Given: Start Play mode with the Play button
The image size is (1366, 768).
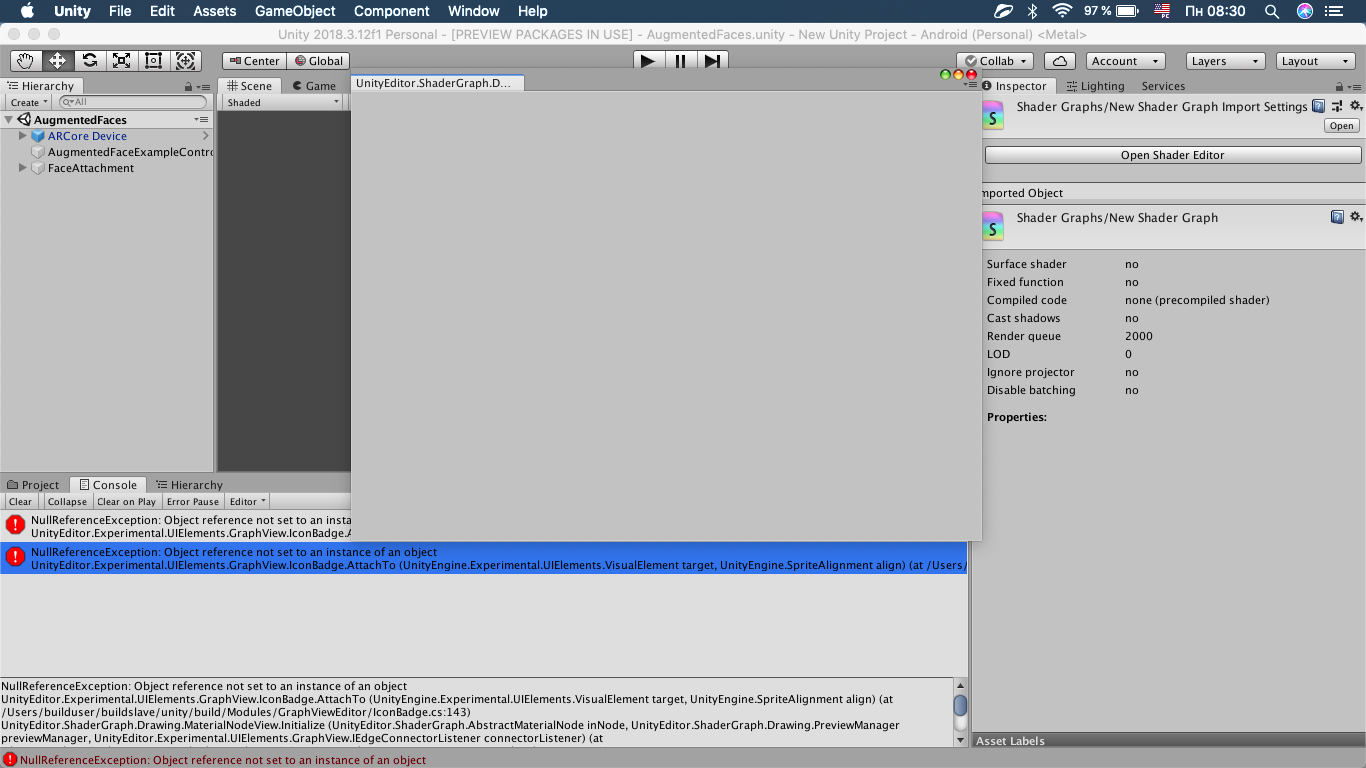Looking at the screenshot, I should pyautogui.click(x=648, y=61).
